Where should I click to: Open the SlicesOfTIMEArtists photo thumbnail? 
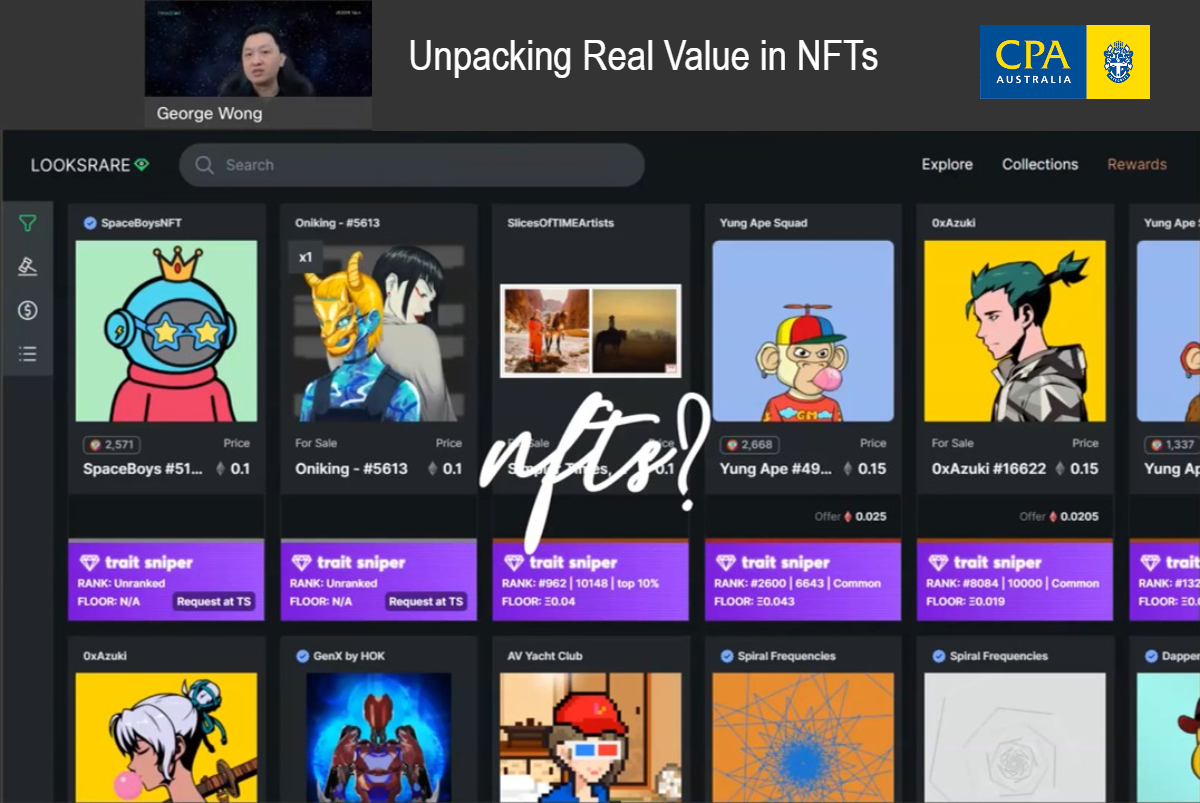click(x=590, y=331)
